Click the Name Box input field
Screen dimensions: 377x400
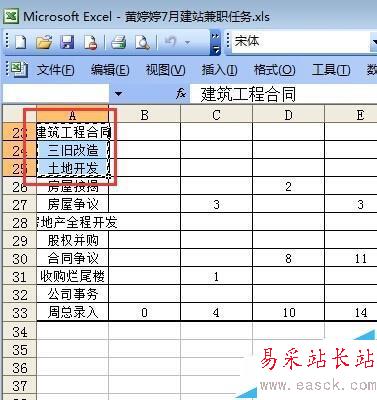tap(56, 94)
